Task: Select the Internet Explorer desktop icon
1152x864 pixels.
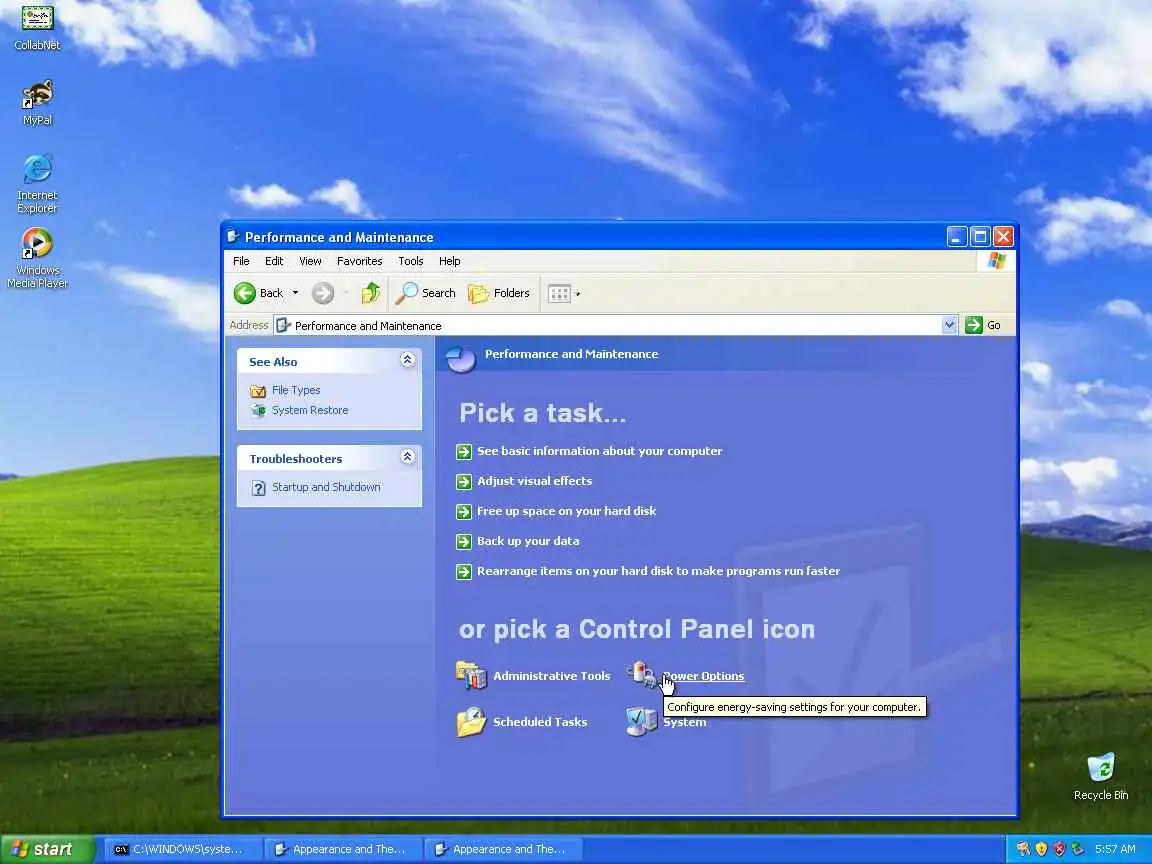Action: (x=37, y=184)
